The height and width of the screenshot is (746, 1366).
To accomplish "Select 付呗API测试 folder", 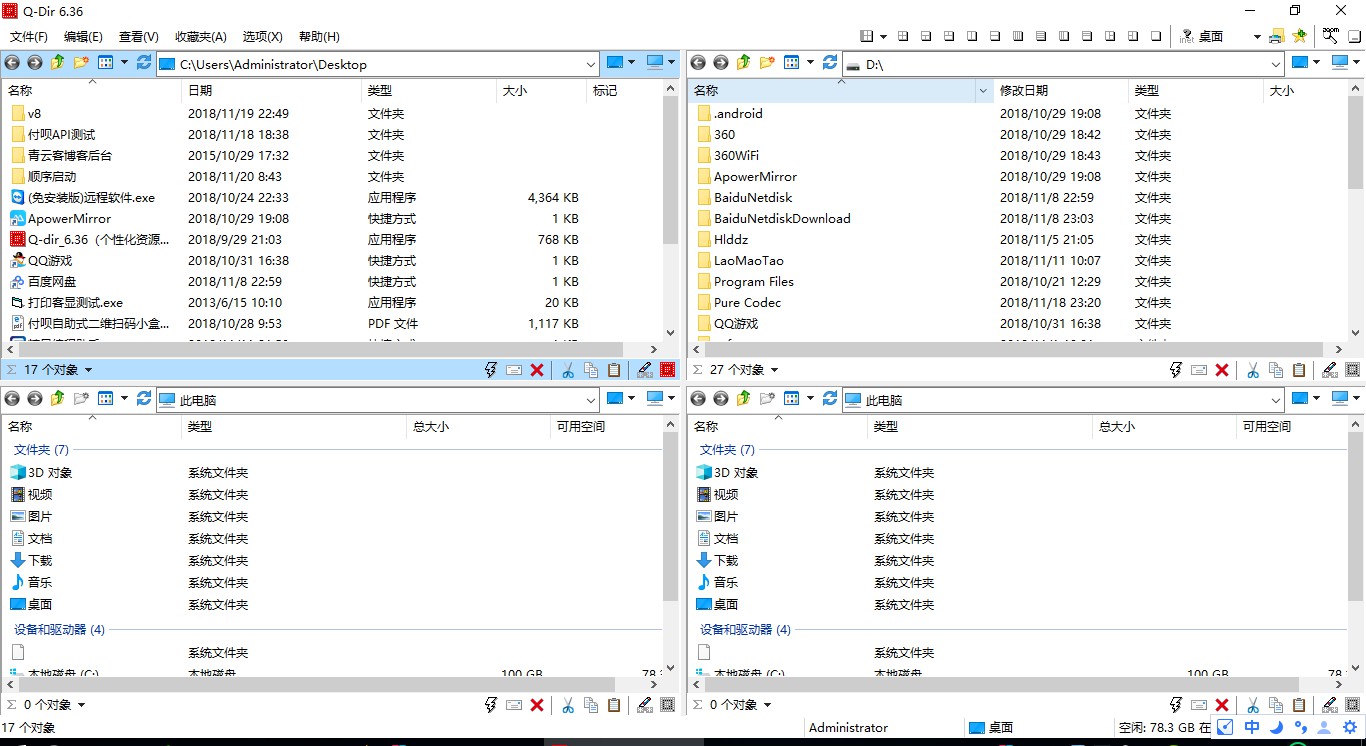I will click(62, 134).
